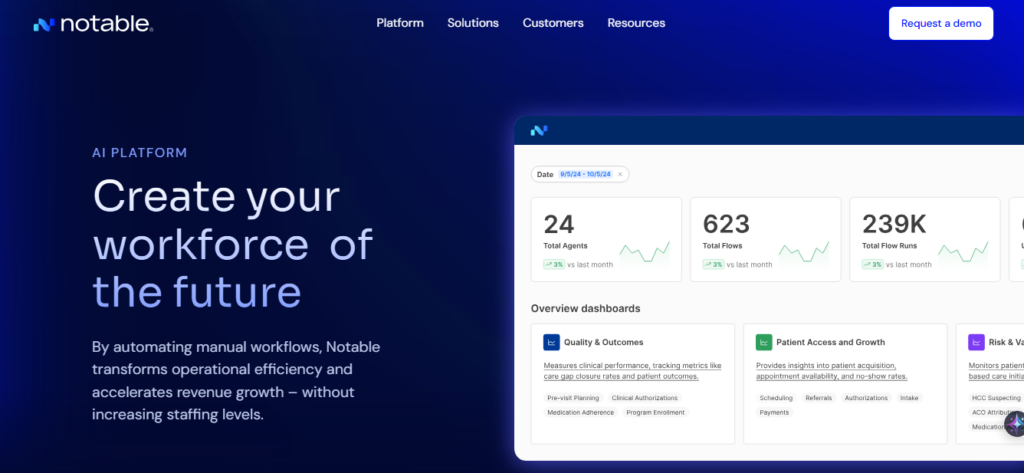Click the purple Risk dashboard icon
This screenshot has height=473, width=1024.
pos(976,342)
